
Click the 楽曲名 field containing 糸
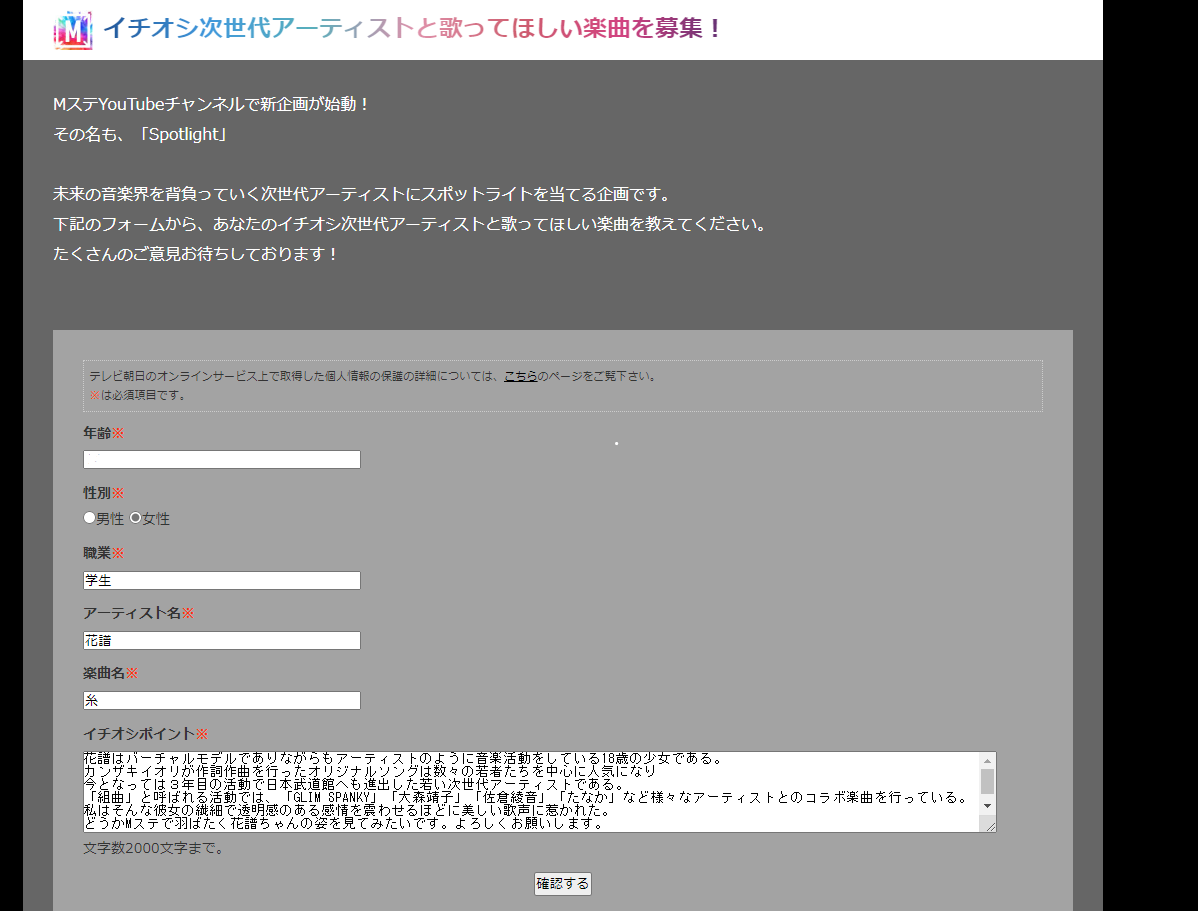pos(222,700)
